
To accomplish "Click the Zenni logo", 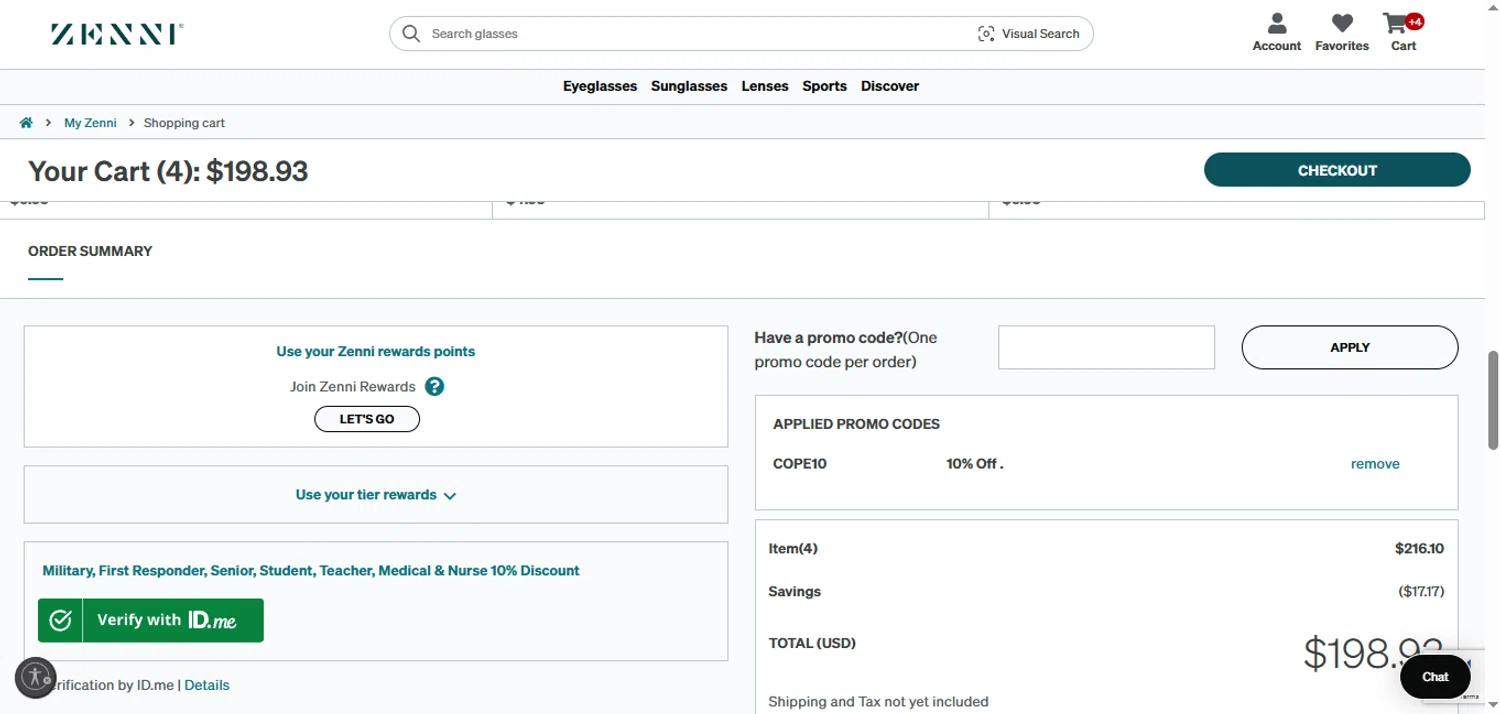I will click(117, 35).
